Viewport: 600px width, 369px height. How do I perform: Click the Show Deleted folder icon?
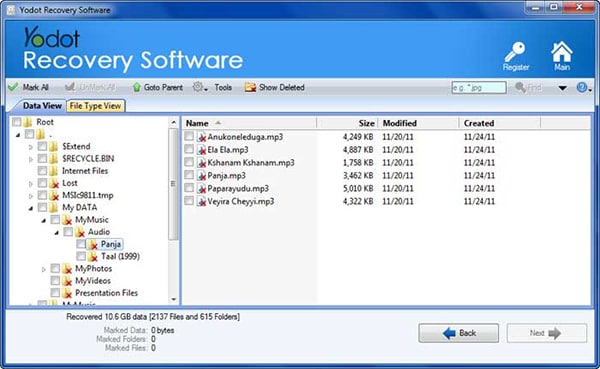click(x=250, y=87)
